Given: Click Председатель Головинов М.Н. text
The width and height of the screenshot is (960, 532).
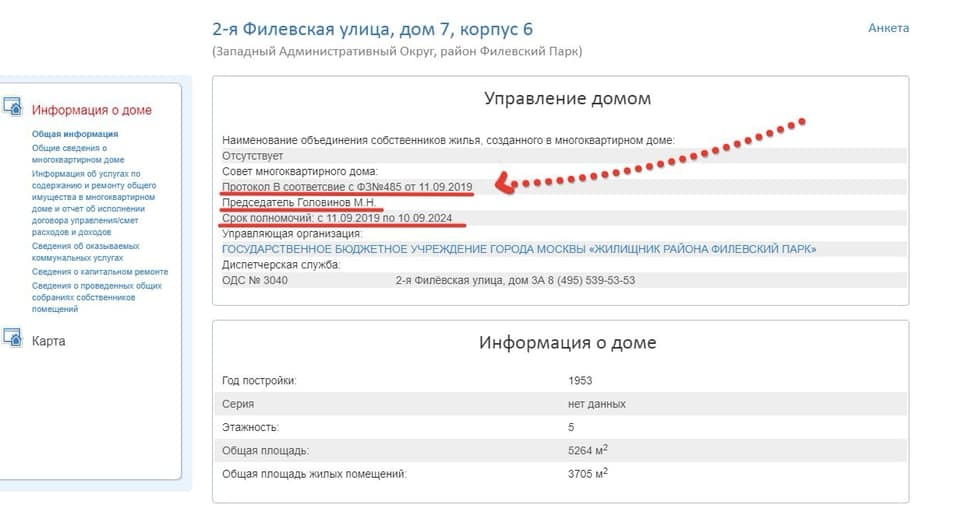Looking at the screenshot, I should [299, 203].
